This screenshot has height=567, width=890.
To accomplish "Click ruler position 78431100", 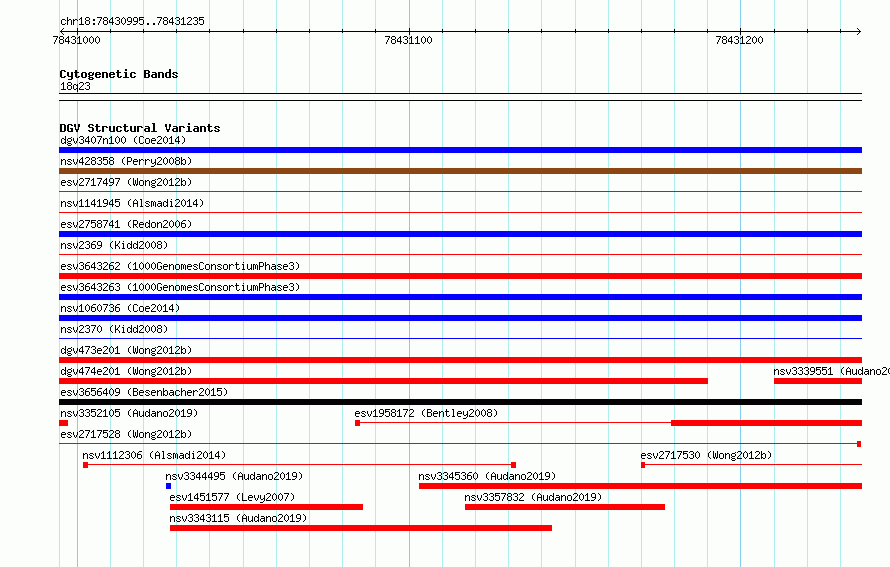I will [x=409, y=40].
